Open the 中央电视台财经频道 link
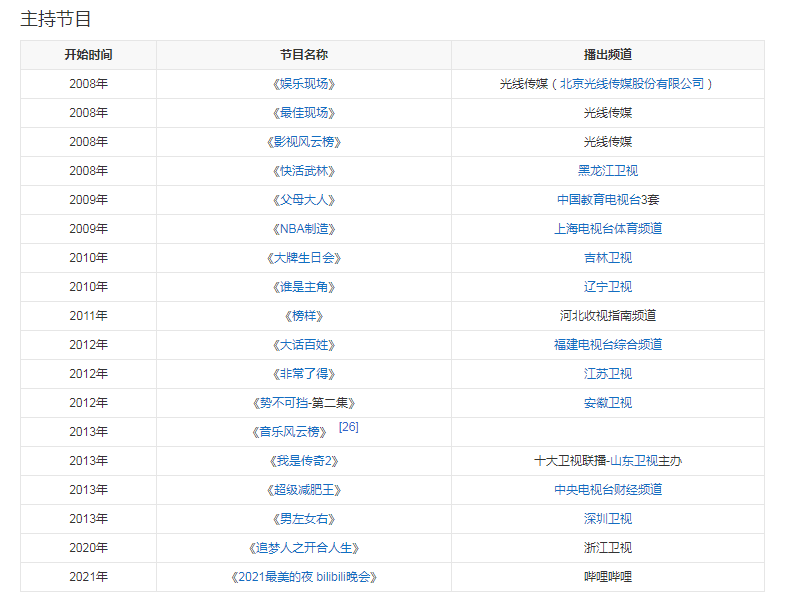801x603 pixels. click(607, 490)
